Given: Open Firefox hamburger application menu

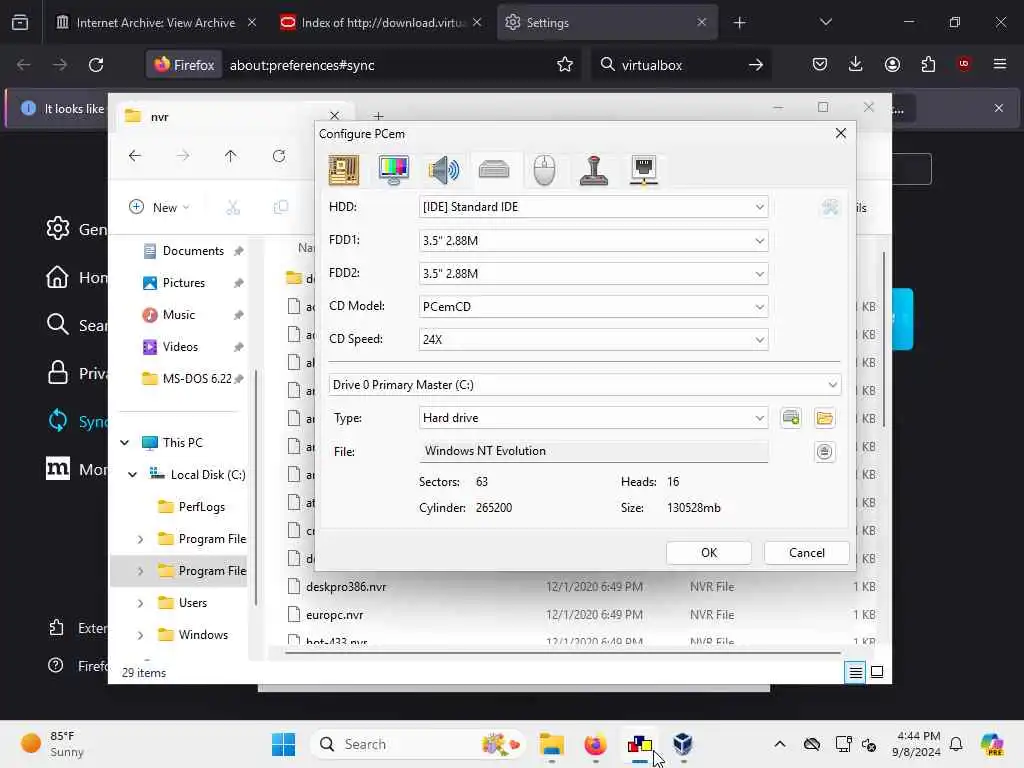Looking at the screenshot, I should [x=1000, y=65].
